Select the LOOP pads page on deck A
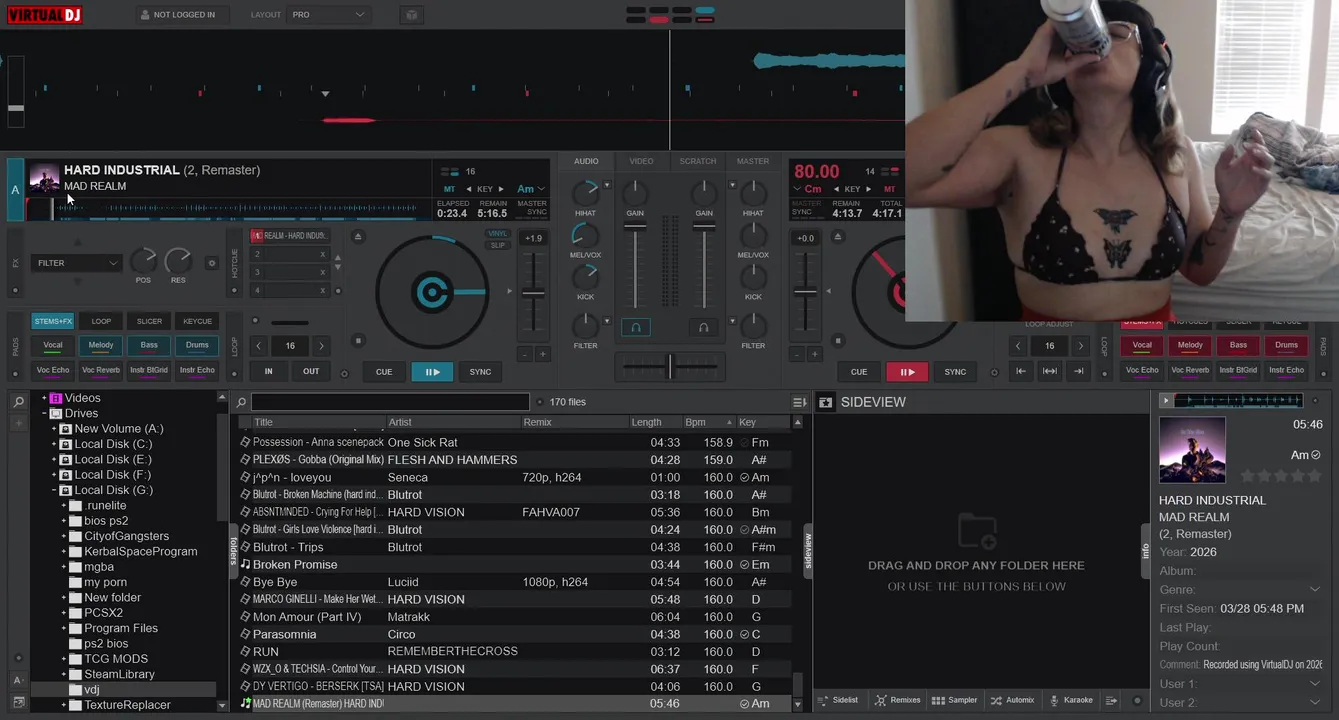The image size is (1339, 720). pos(101,321)
